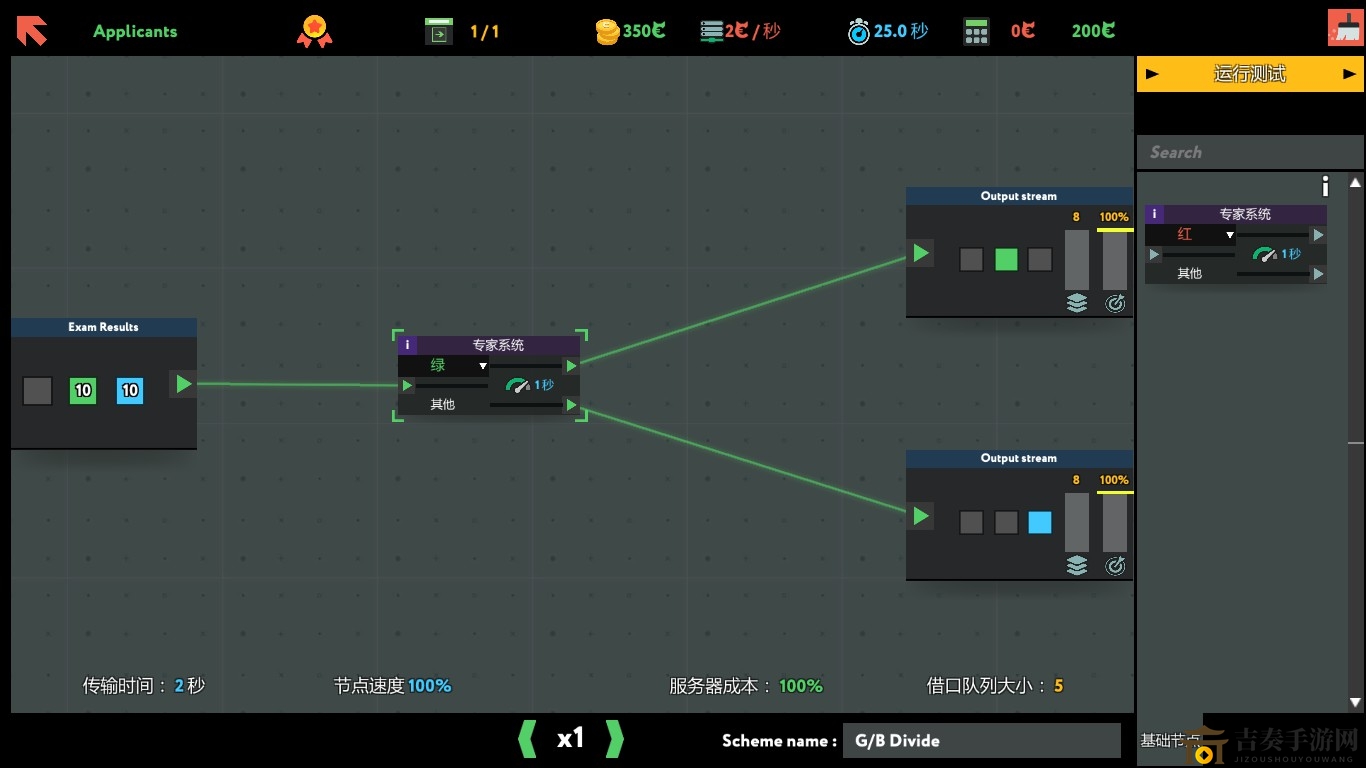Click the broom clear-scheme icon

pos(1345,28)
